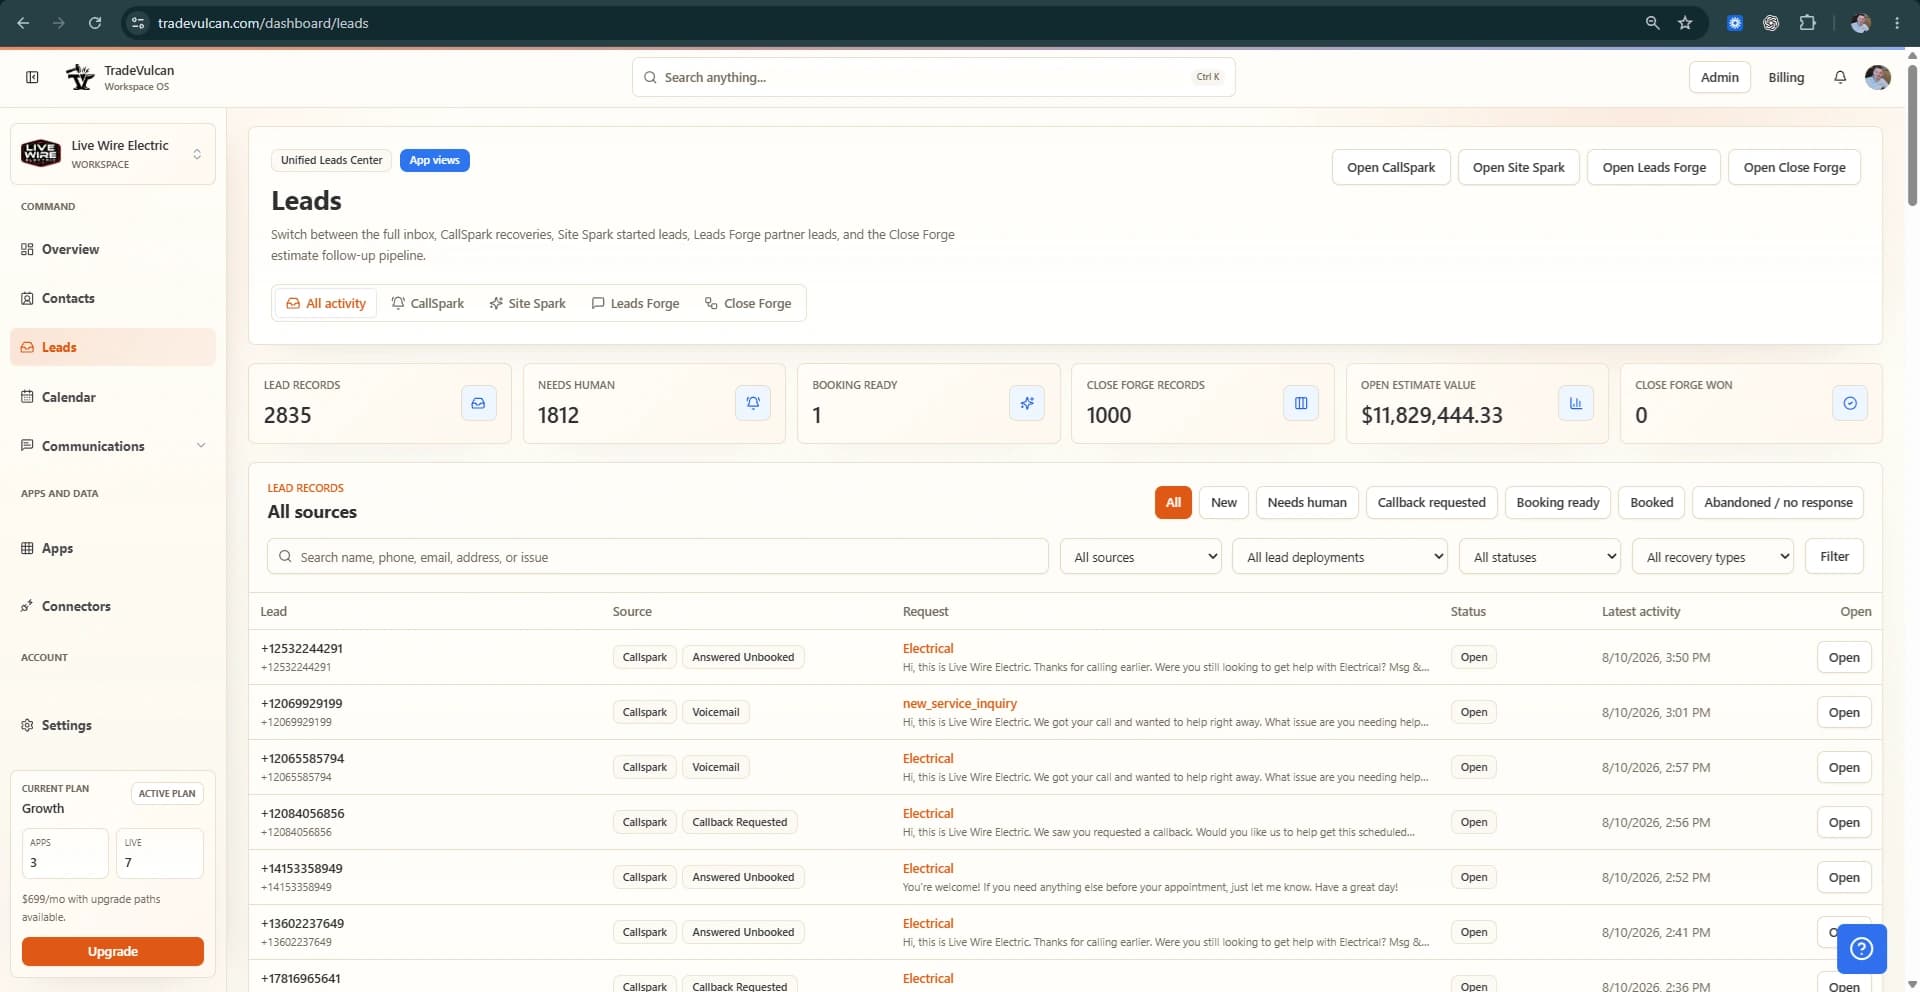Screen dimensions: 1920x992
Task: Go to Calendar in sidebar
Action: (x=112, y=397)
